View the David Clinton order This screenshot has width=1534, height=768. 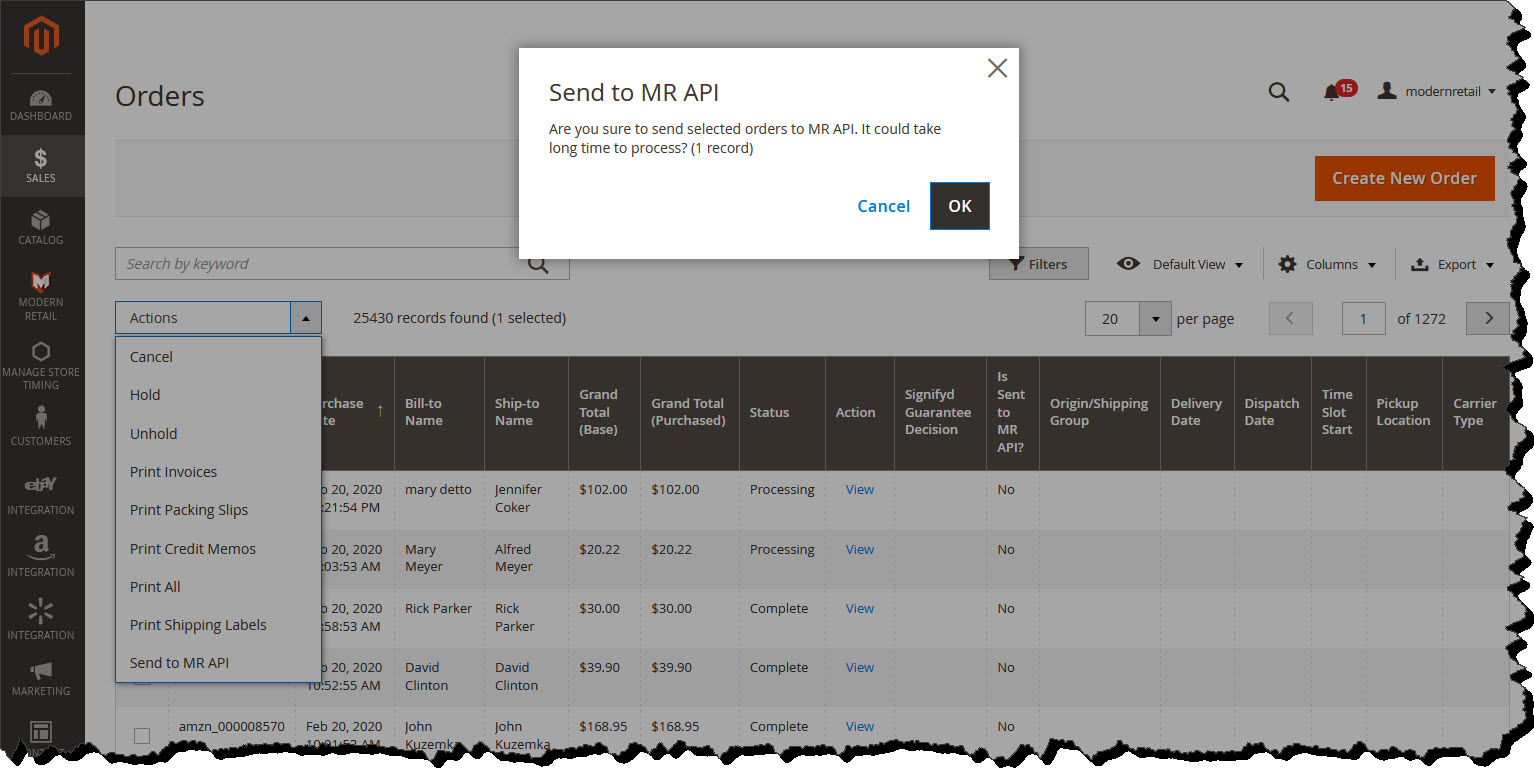tap(860, 667)
